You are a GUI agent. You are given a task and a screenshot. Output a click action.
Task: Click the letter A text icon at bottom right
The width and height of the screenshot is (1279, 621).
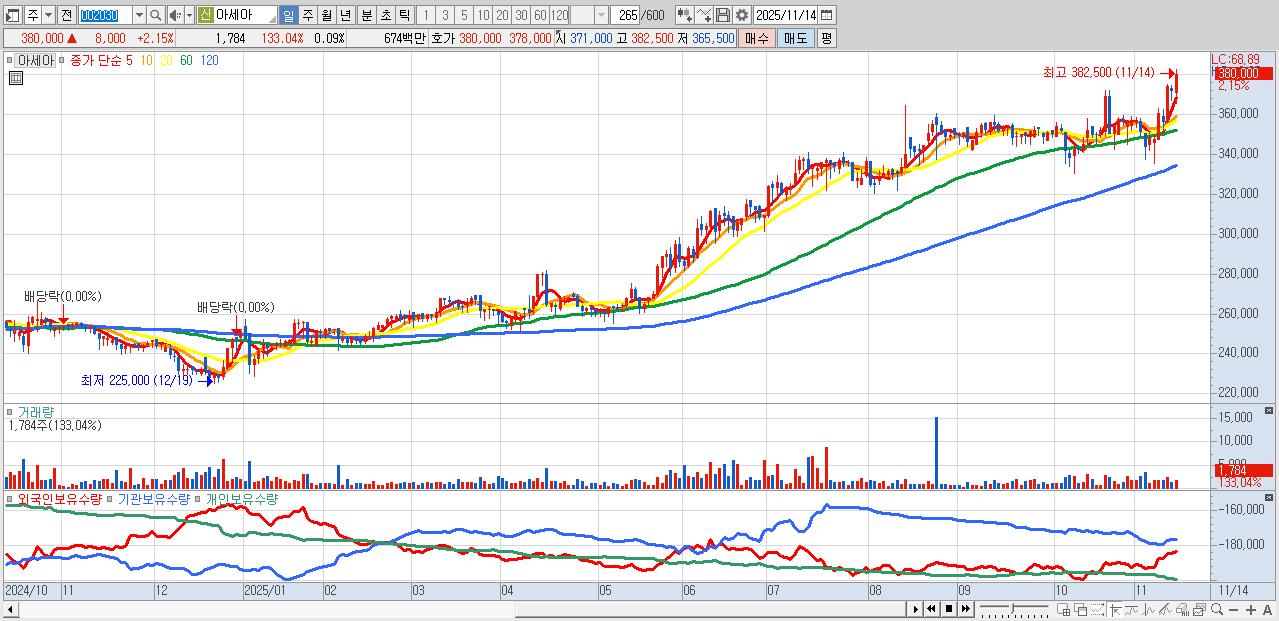[1267, 609]
